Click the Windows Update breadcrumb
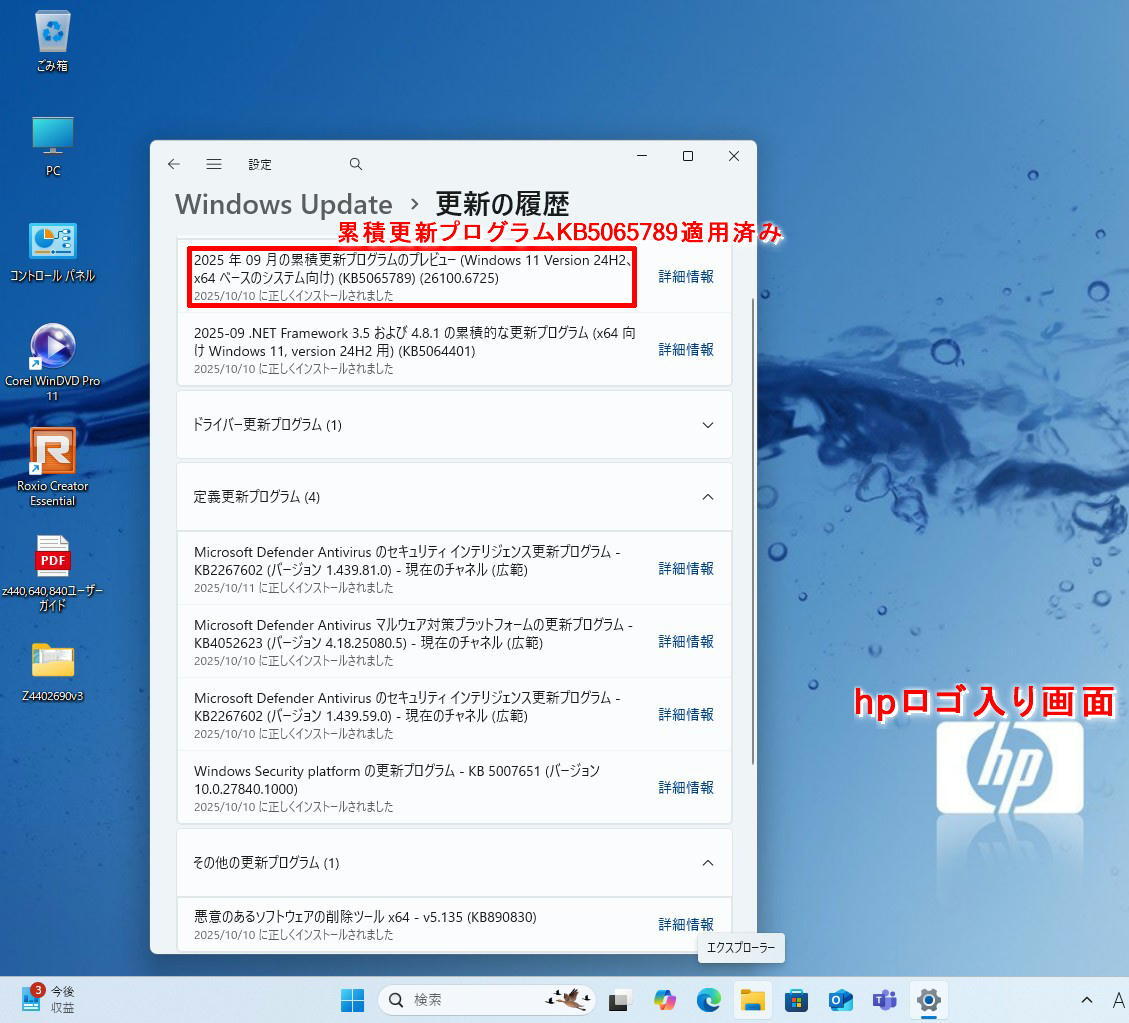 [283, 204]
